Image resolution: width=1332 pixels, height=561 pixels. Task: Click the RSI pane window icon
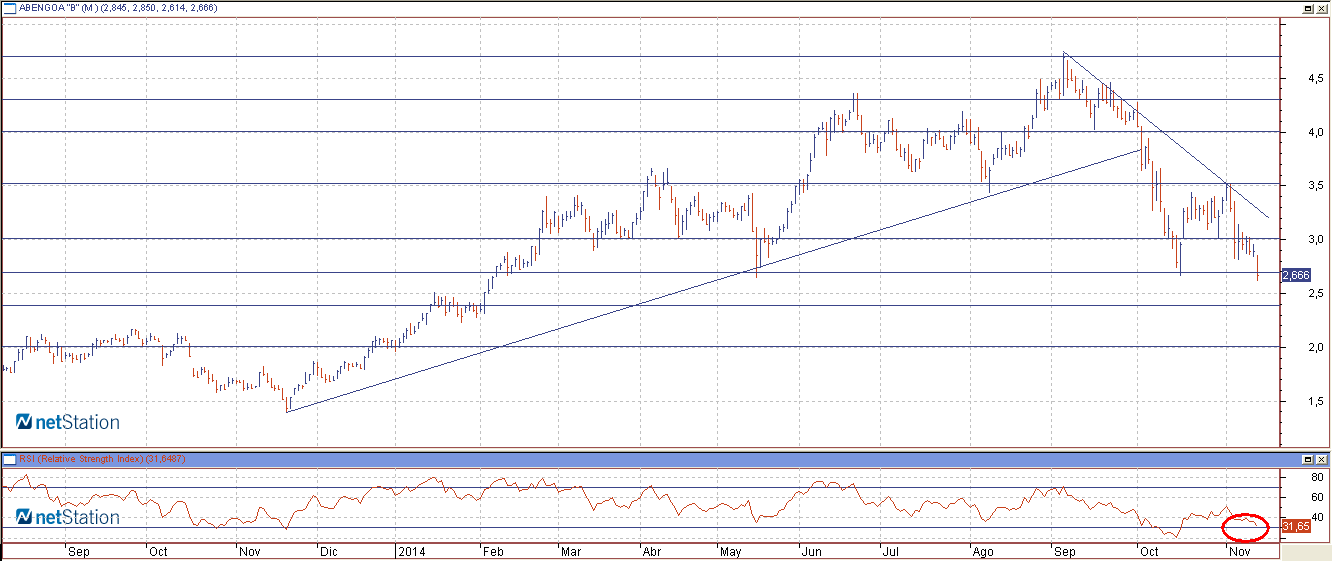[x=9, y=459]
